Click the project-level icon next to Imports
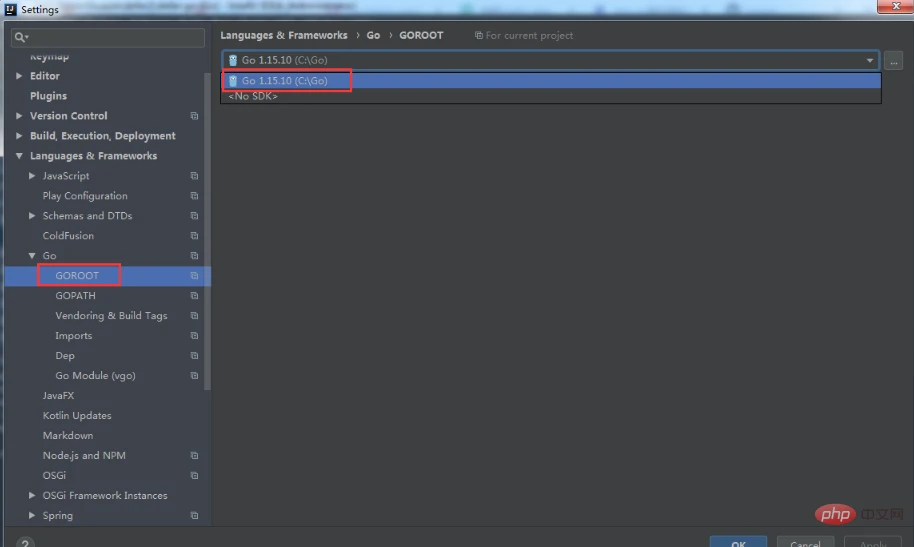The height and width of the screenshot is (547, 914). (x=194, y=336)
